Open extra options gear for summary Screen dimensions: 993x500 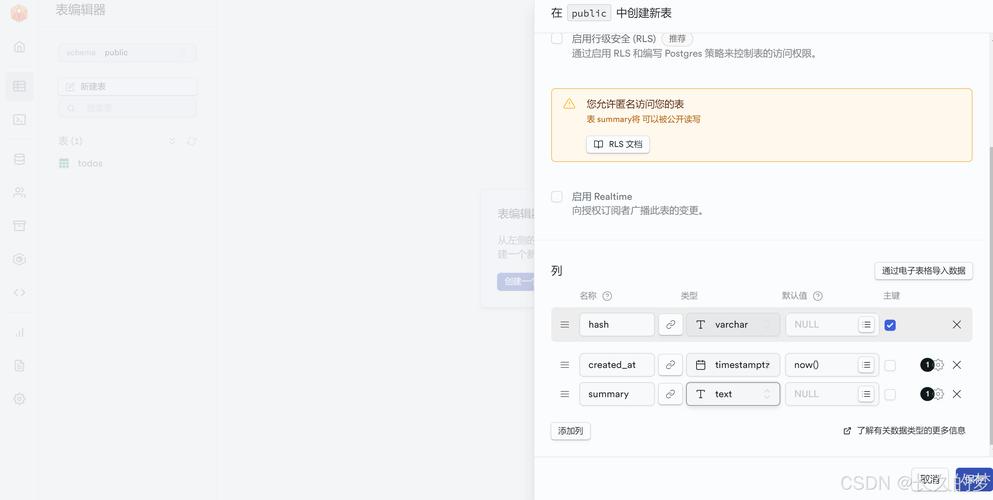(x=939, y=394)
